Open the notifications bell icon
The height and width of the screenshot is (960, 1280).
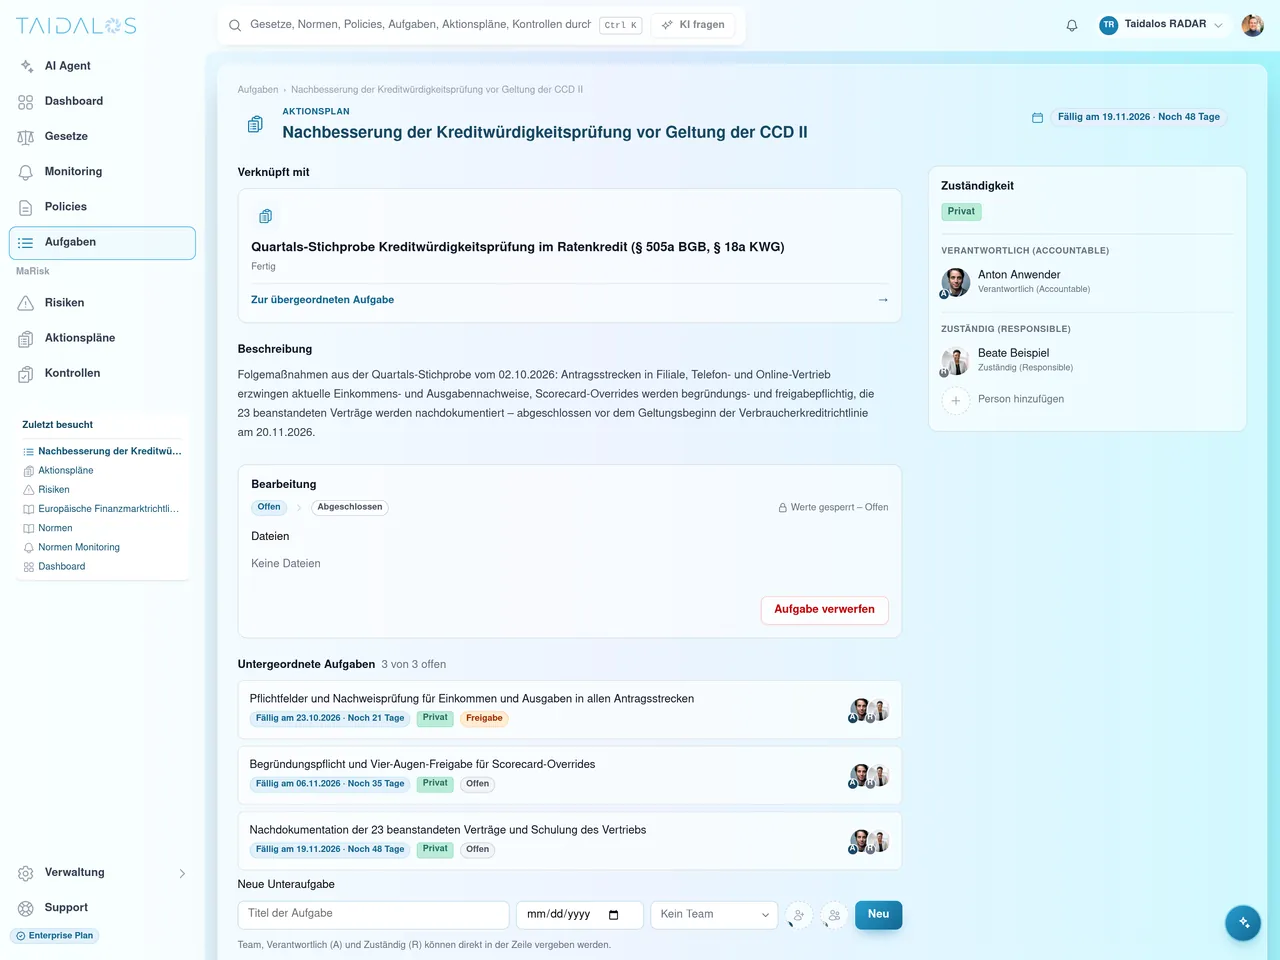pyautogui.click(x=1072, y=26)
